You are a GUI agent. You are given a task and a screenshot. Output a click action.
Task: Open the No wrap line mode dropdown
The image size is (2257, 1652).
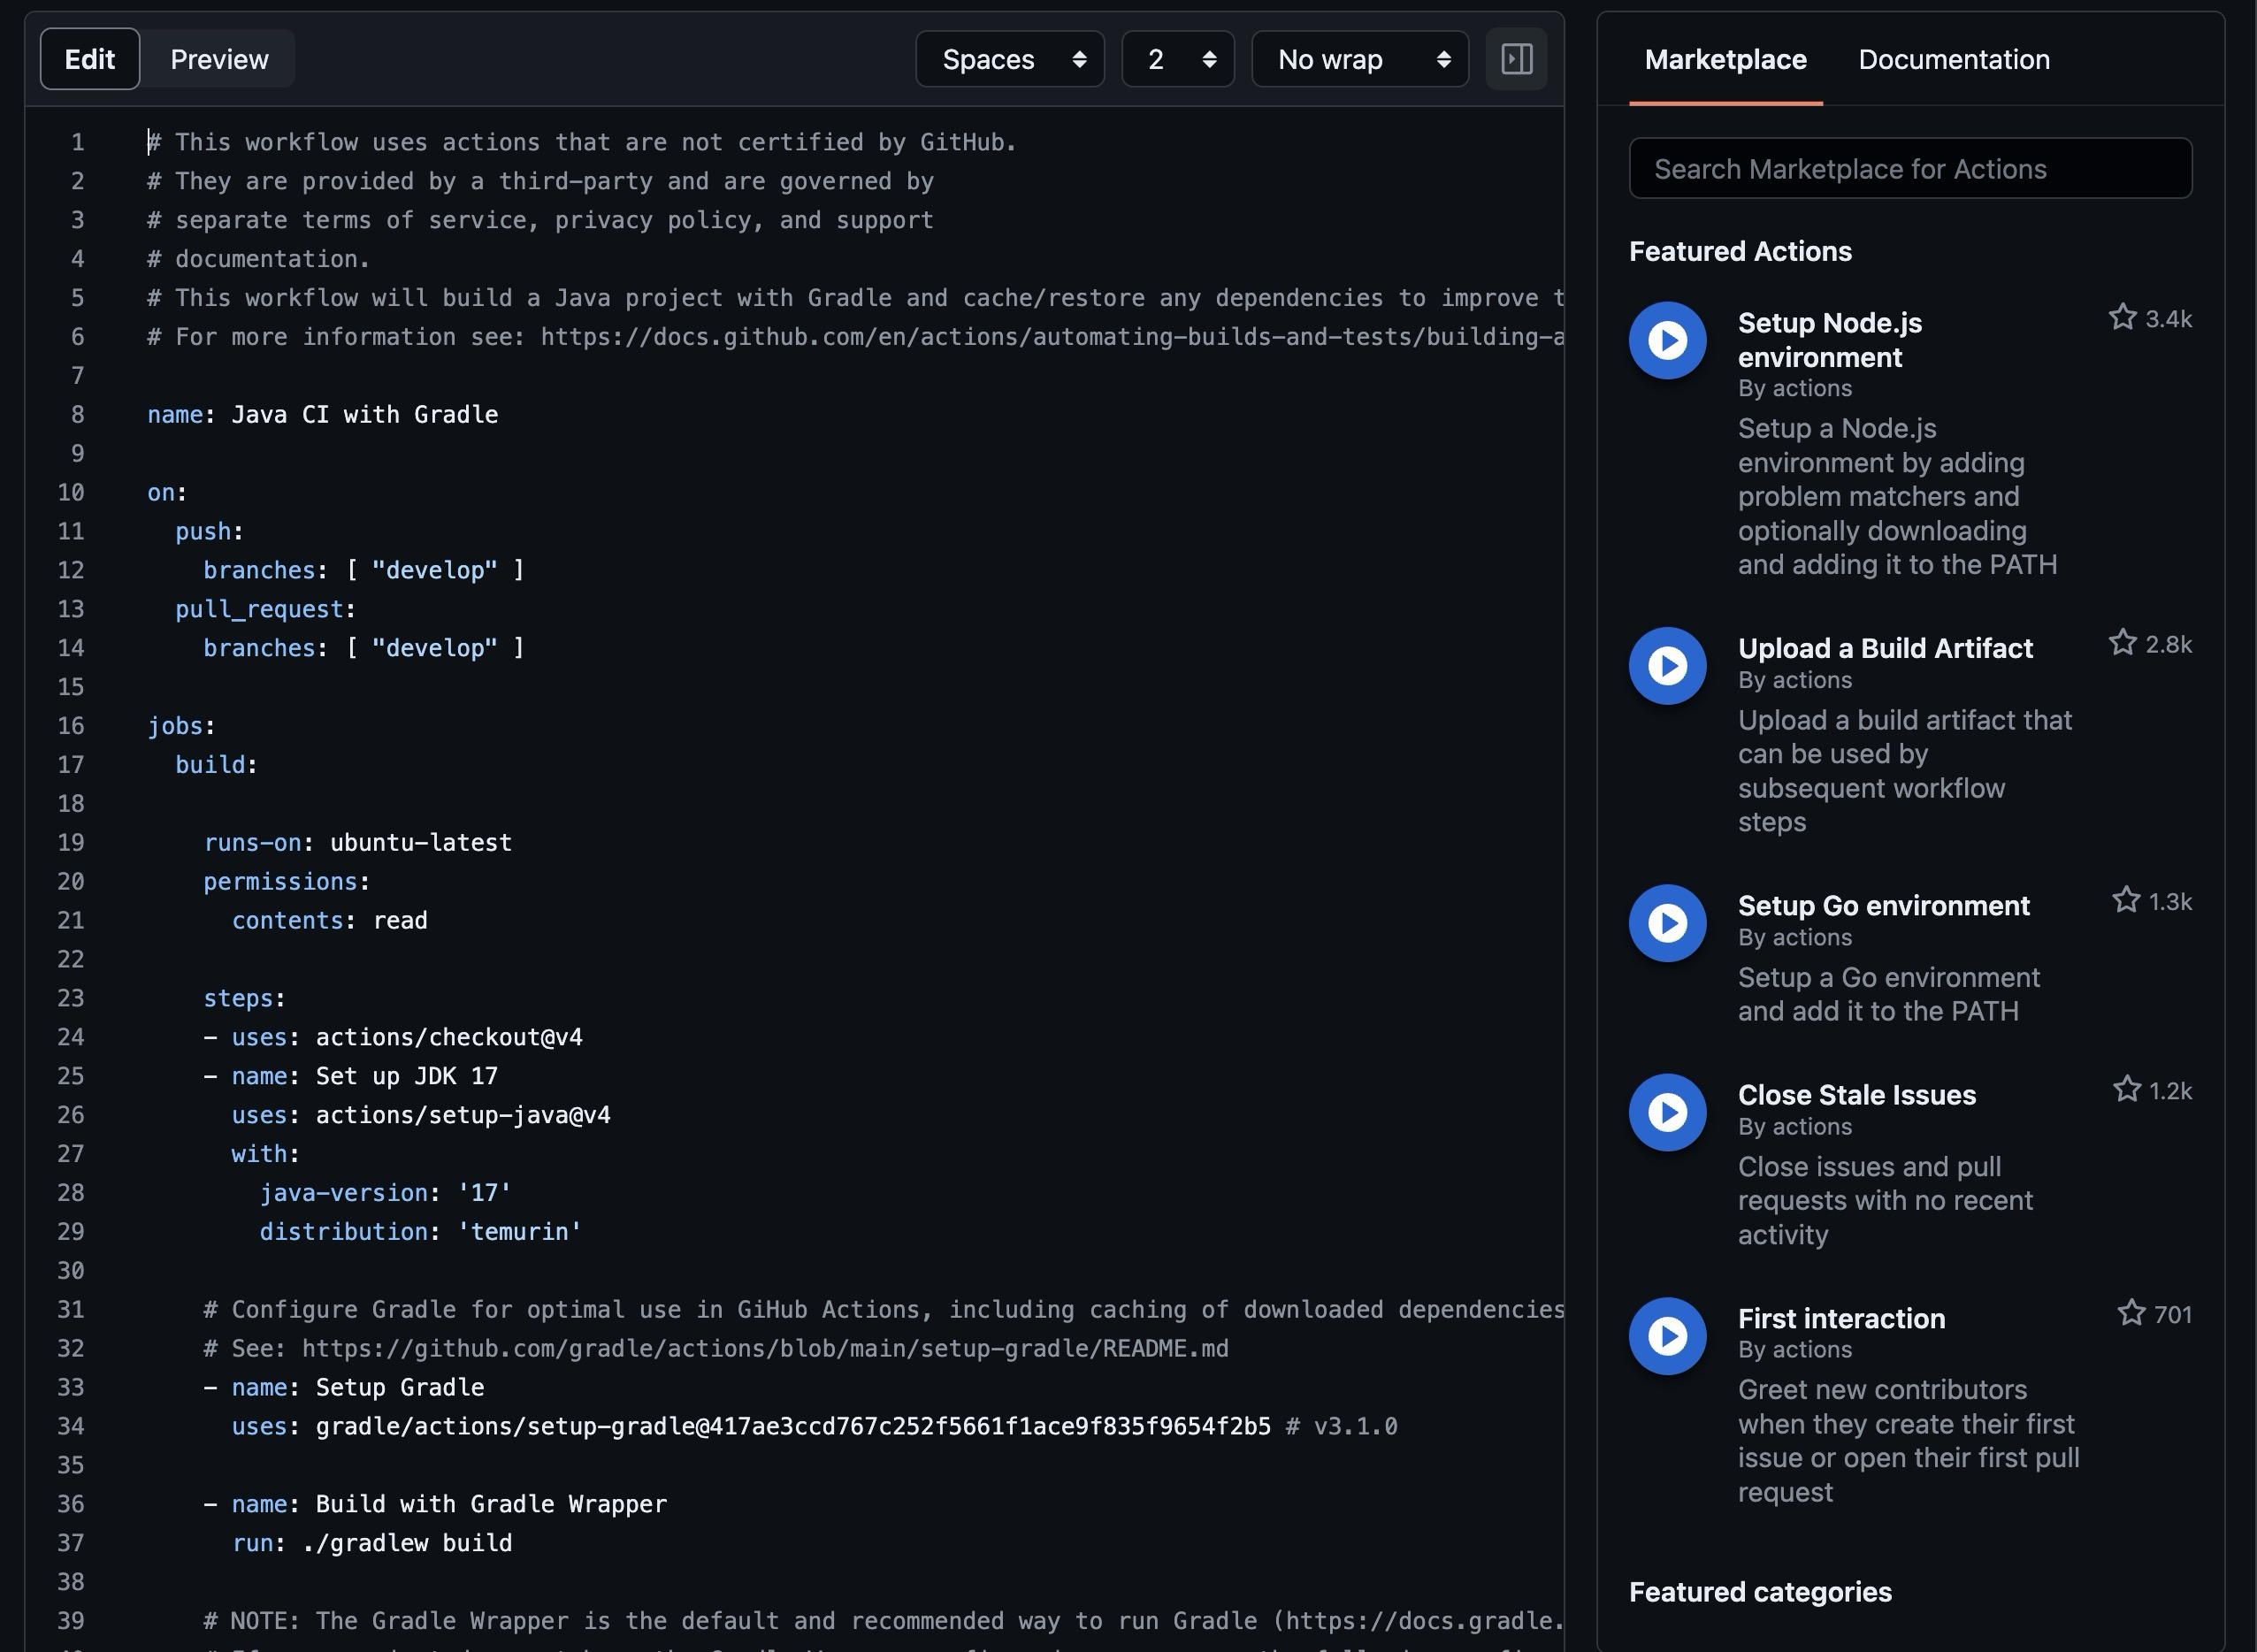pyautogui.click(x=1360, y=59)
